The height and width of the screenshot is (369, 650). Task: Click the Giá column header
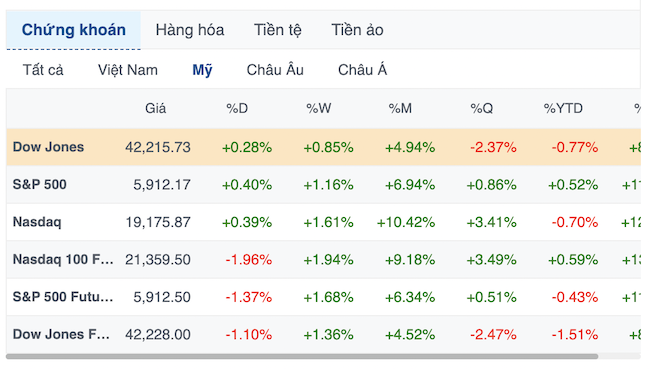[x=155, y=108]
